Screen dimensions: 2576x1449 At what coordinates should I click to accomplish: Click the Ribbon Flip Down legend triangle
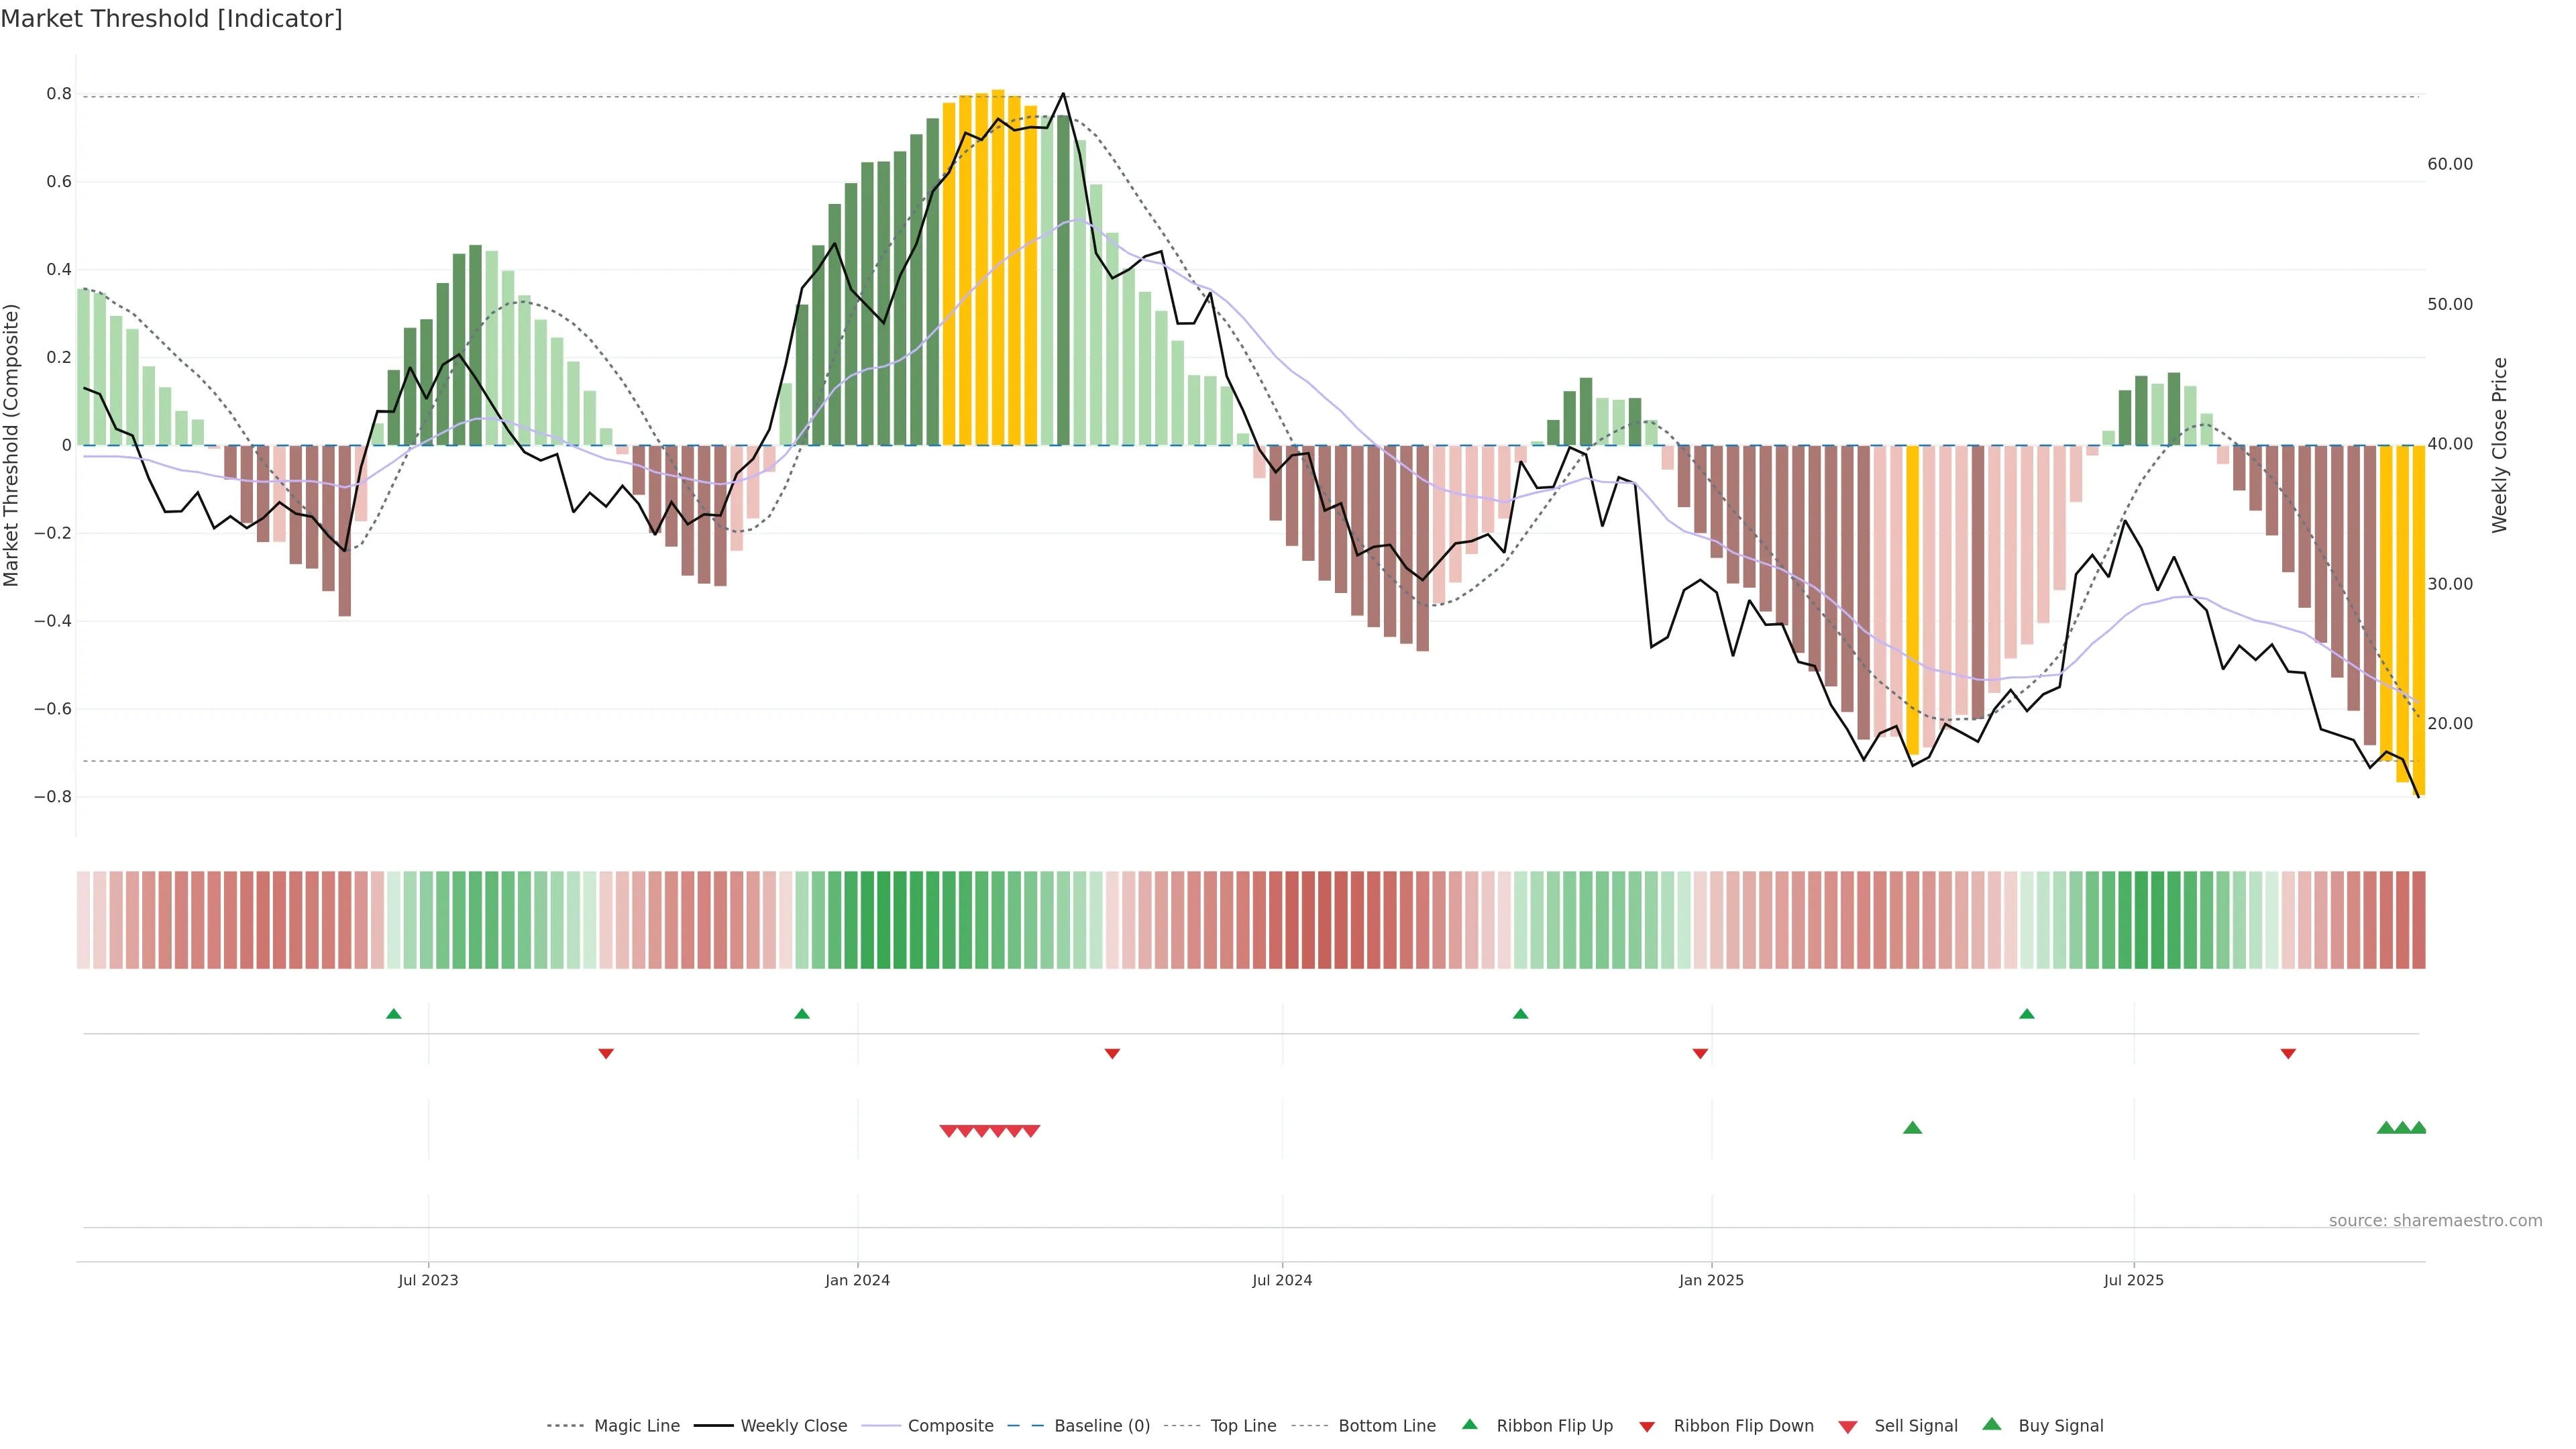point(1647,1427)
